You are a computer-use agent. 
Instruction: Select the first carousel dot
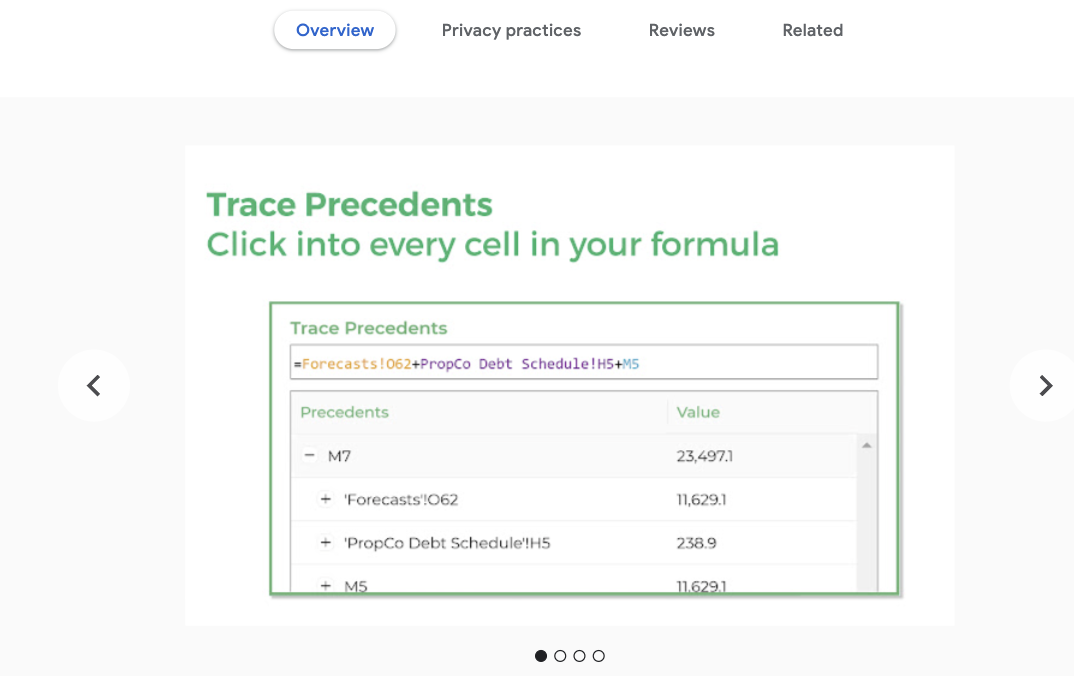point(541,656)
